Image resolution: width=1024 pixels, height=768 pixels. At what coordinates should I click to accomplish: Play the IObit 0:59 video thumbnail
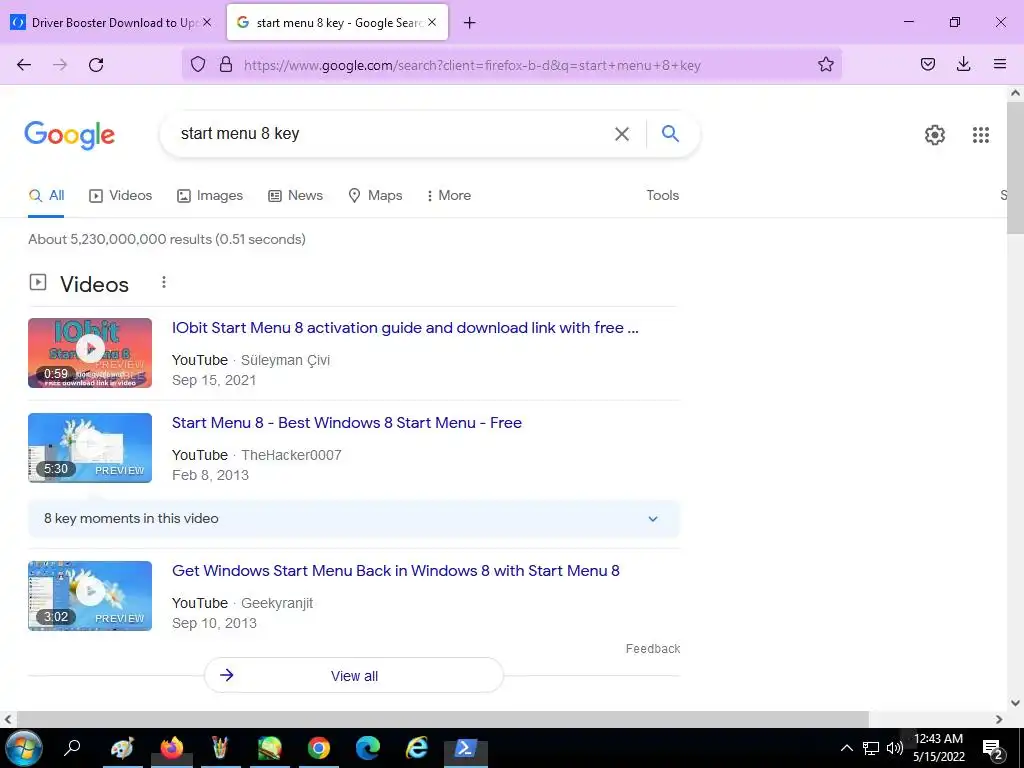[90, 353]
